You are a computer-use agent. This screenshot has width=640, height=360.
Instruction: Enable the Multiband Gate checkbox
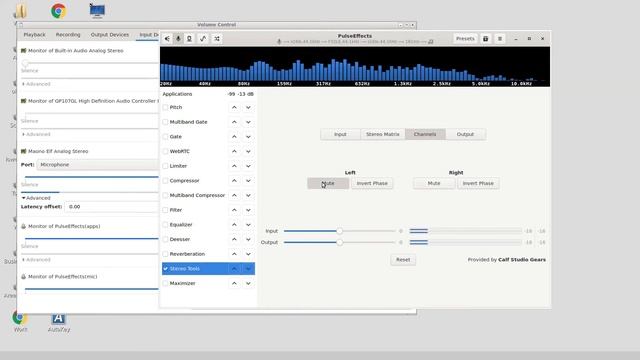pyautogui.click(x=165, y=122)
